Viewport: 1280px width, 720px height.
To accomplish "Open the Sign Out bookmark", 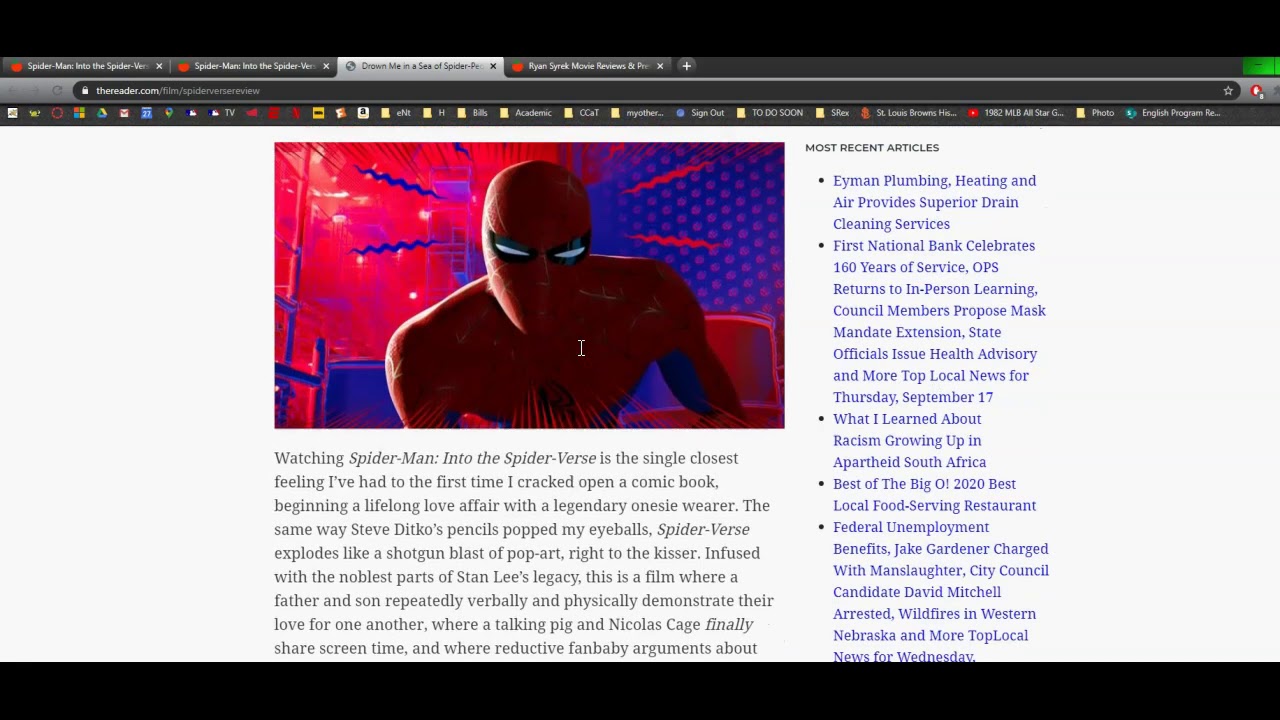I will coord(700,113).
